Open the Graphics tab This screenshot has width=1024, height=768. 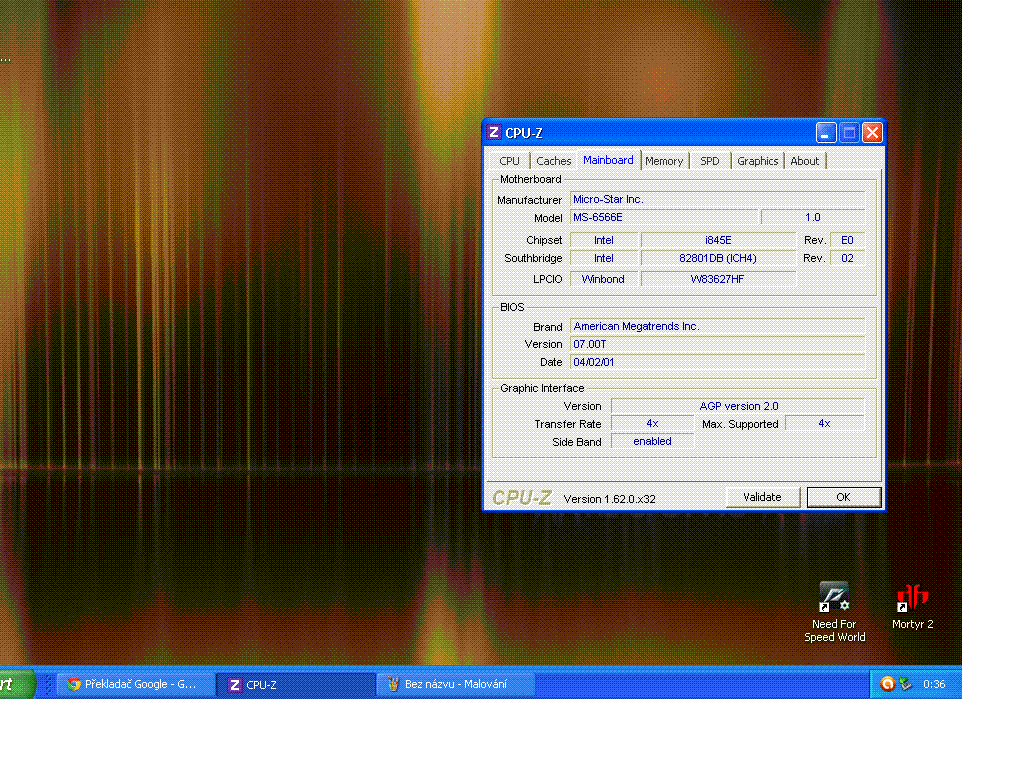tap(758, 161)
